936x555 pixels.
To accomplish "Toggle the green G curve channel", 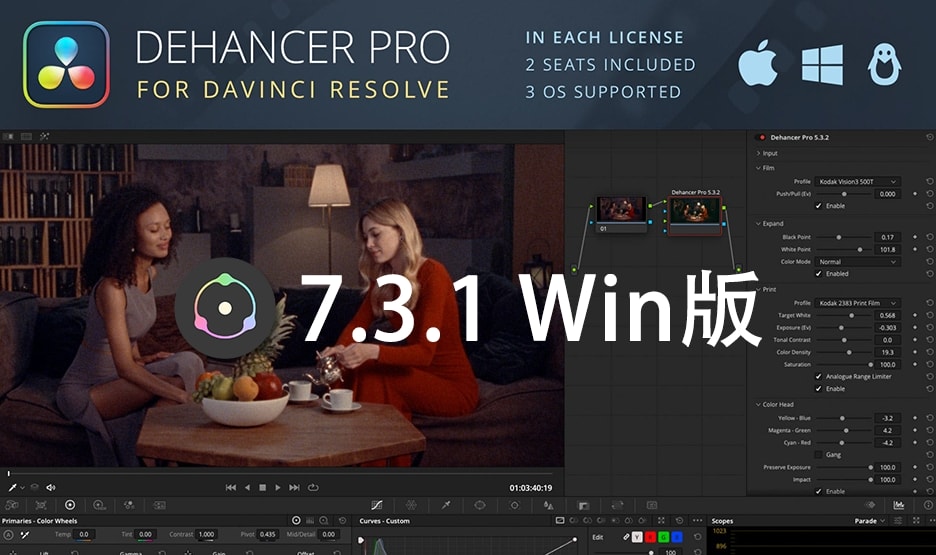I will coord(663,537).
